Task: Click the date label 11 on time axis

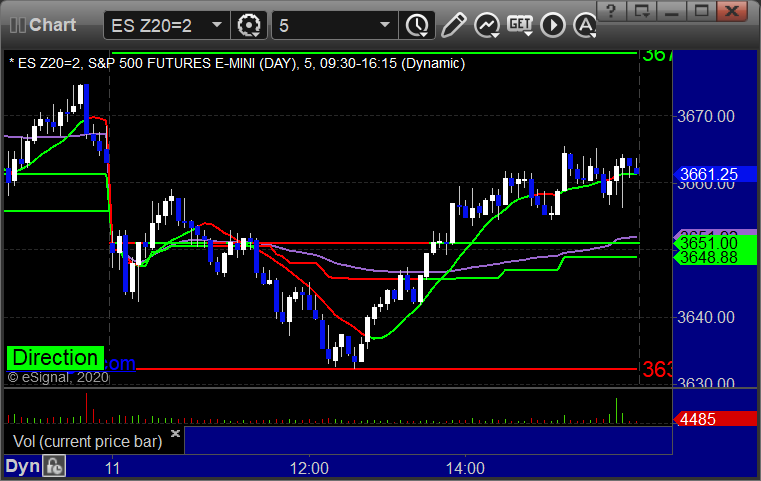Action: coord(112,468)
